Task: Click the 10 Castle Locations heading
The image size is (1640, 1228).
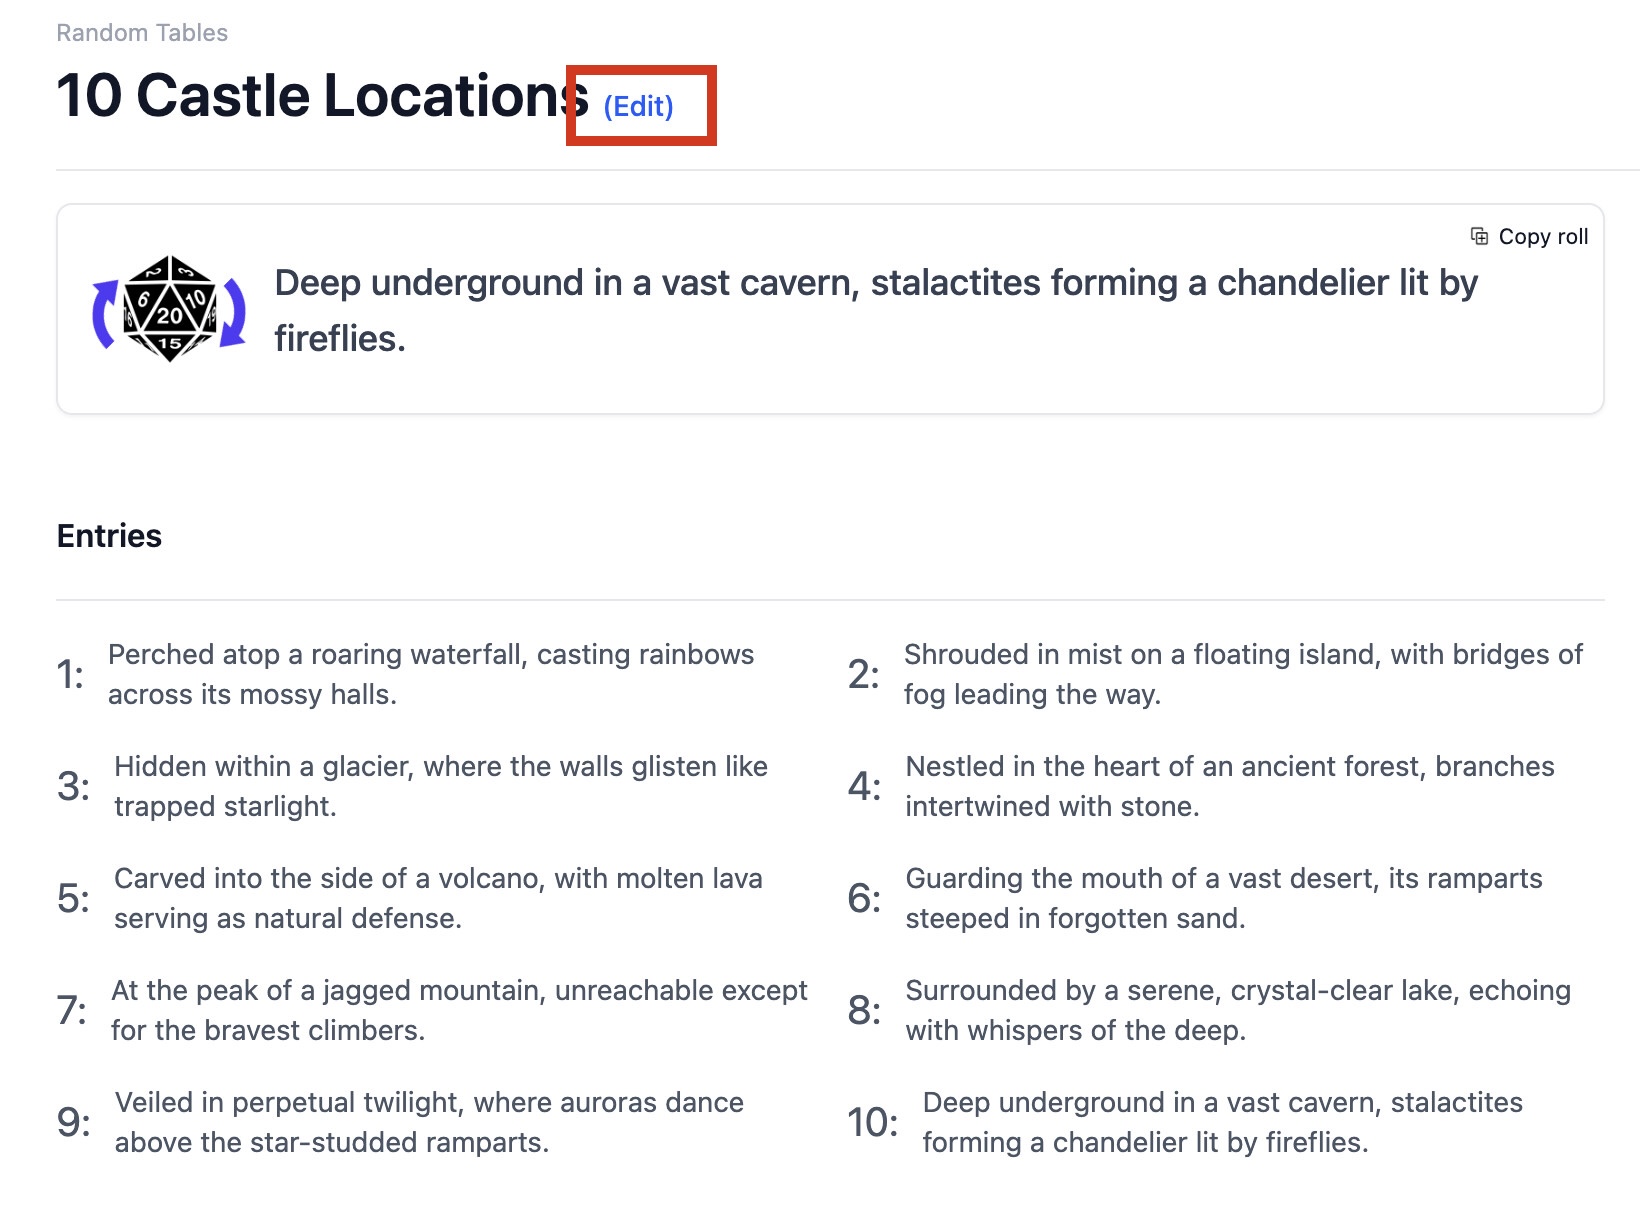Action: click(x=322, y=96)
